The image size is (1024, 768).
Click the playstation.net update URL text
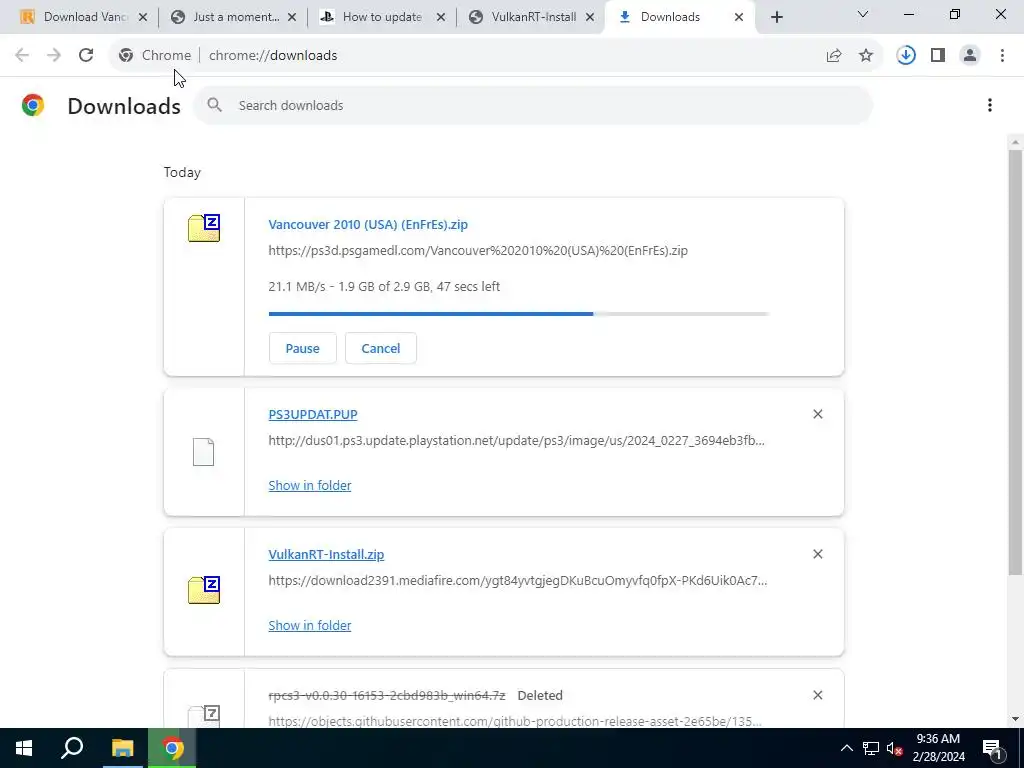(517, 441)
